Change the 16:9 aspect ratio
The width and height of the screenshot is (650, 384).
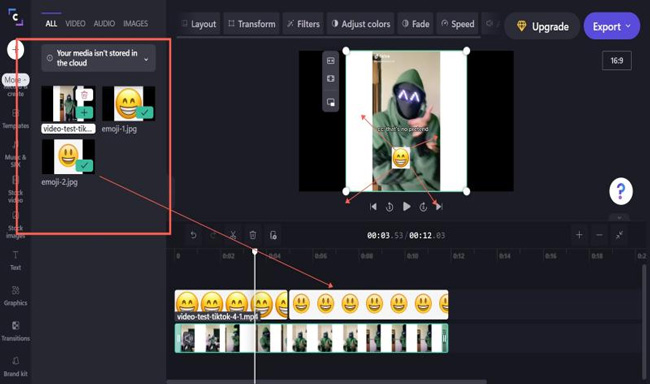click(x=616, y=61)
